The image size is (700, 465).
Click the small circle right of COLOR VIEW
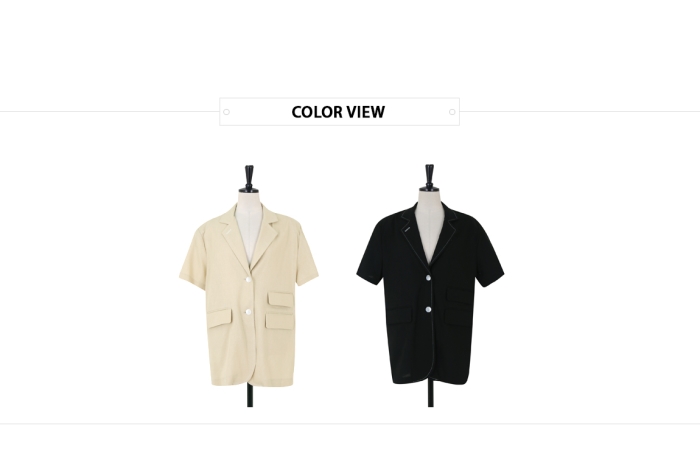point(452,112)
